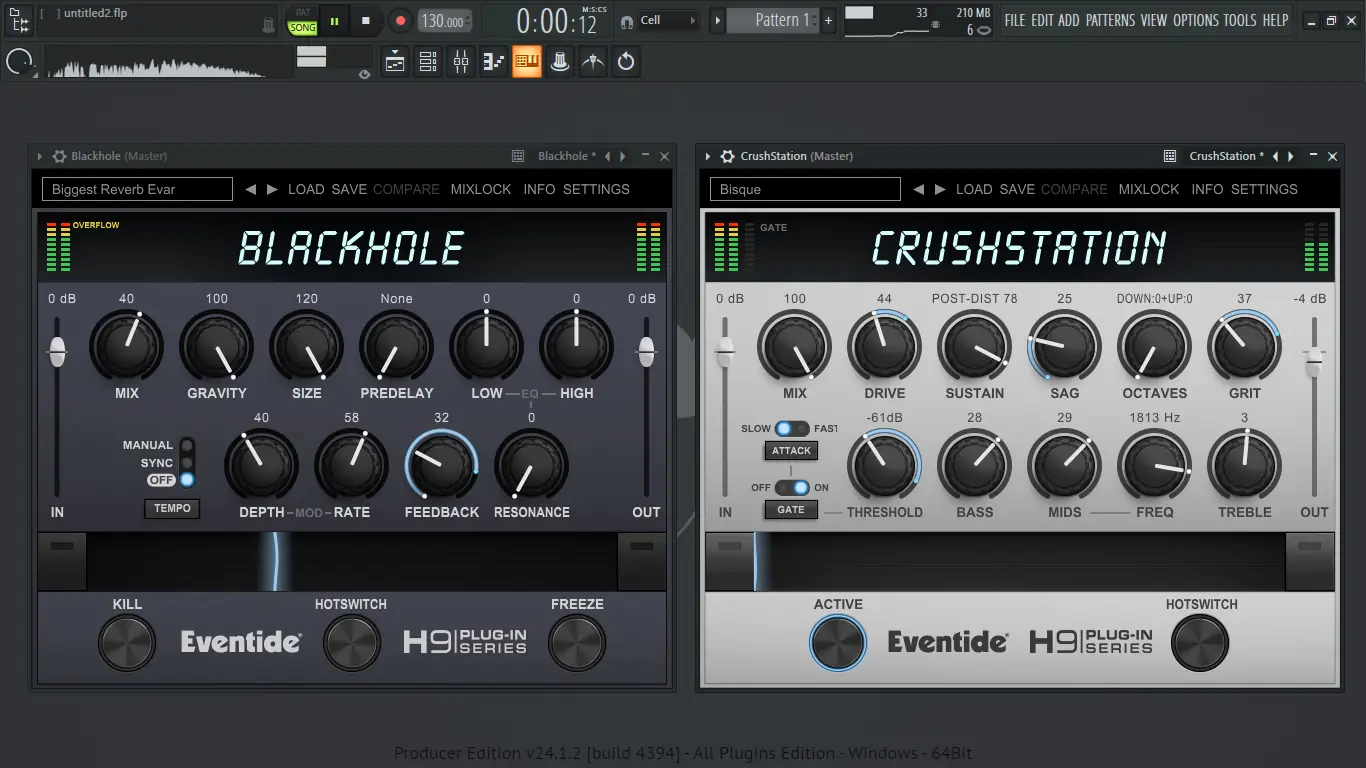Open the Cell snap dropdown

point(668,20)
